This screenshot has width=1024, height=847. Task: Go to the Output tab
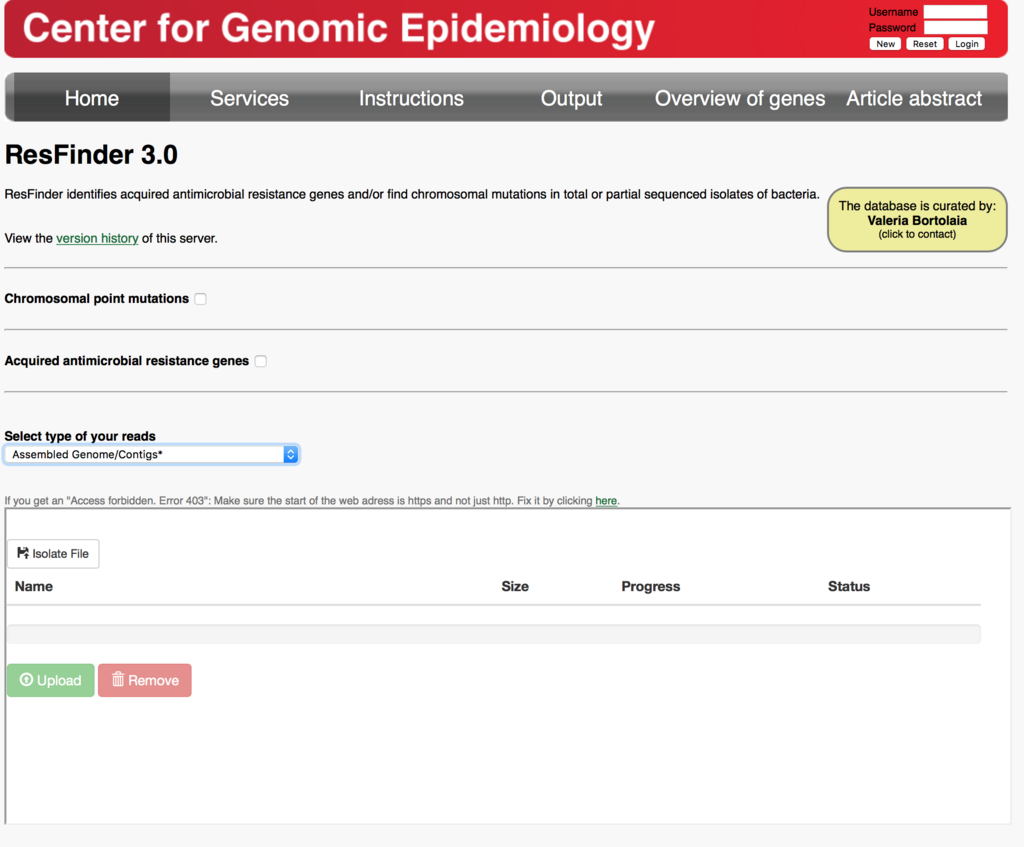[x=571, y=97]
